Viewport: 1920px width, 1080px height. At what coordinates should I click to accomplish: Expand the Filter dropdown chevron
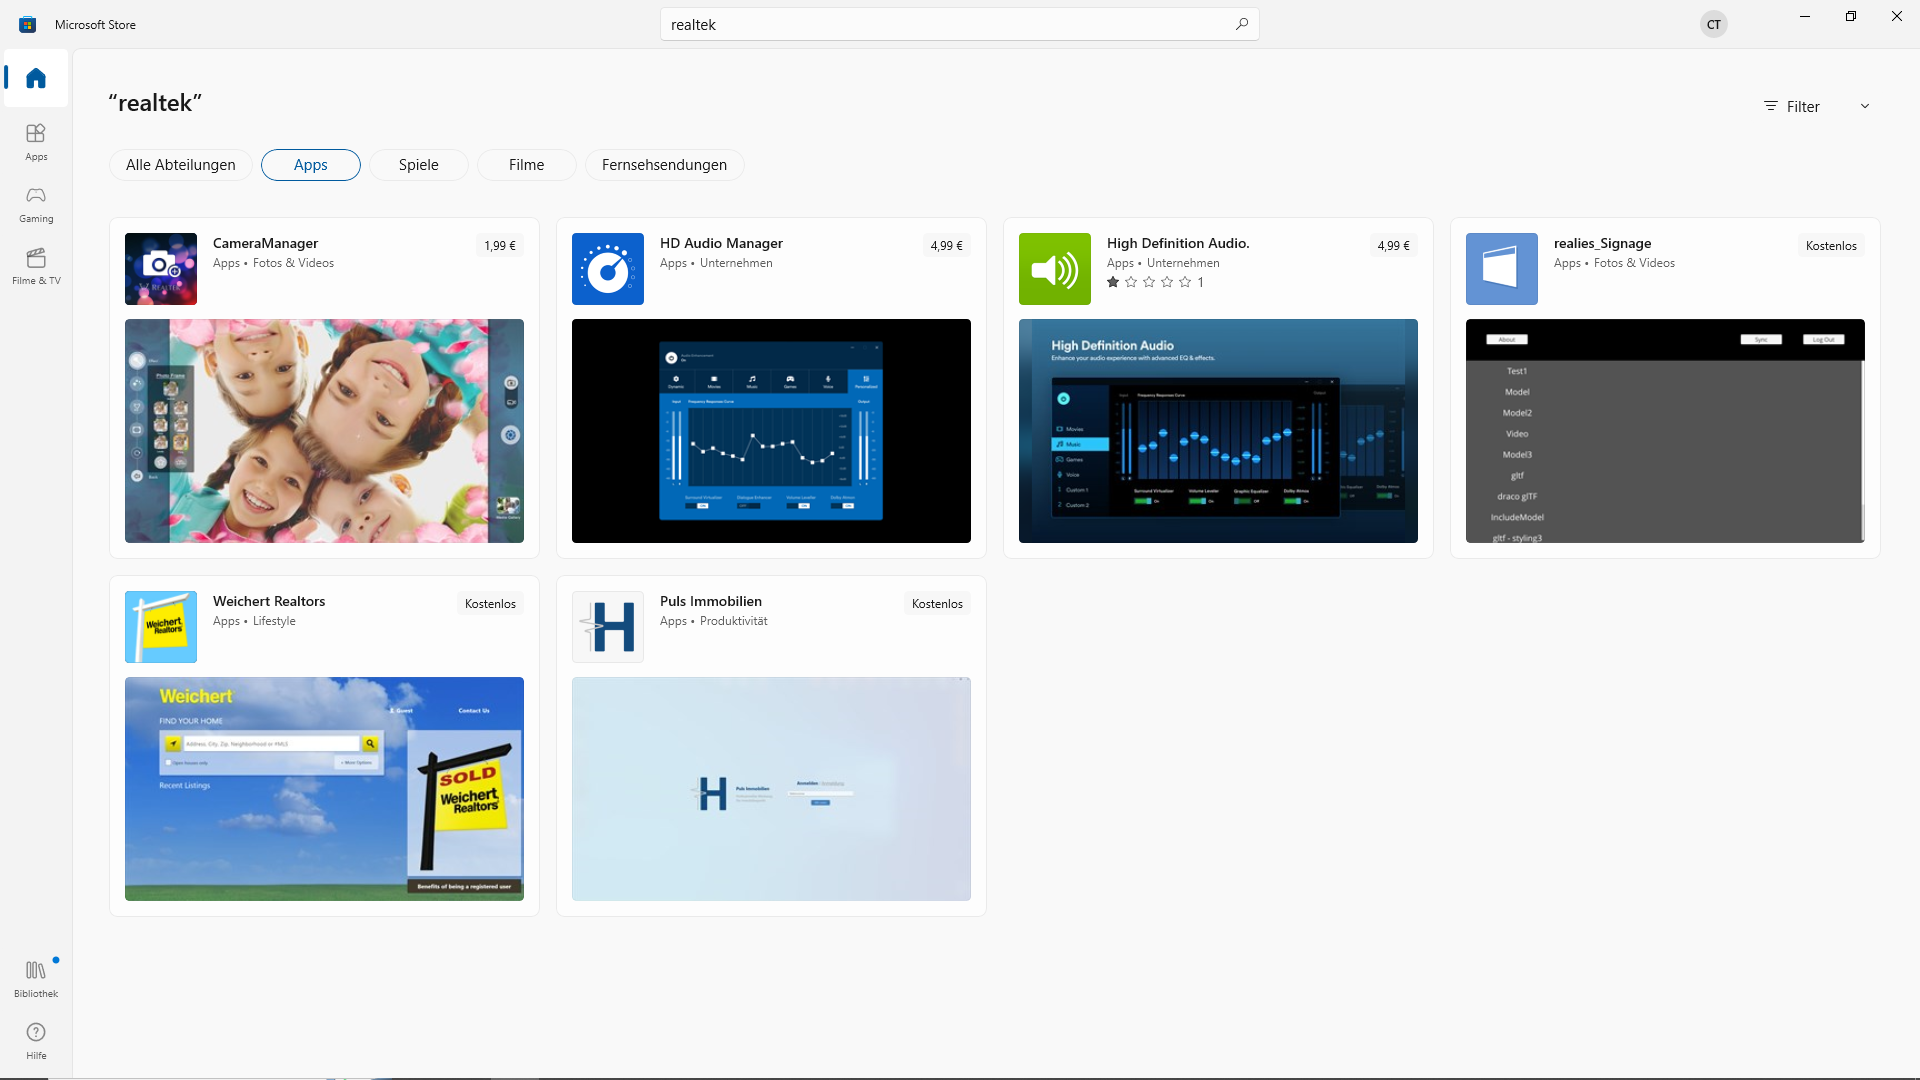click(1865, 106)
